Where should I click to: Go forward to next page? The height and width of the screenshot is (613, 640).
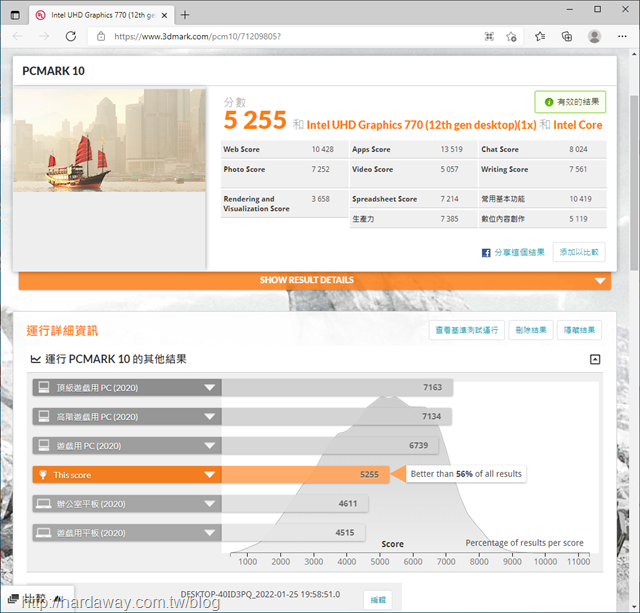click(44, 36)
